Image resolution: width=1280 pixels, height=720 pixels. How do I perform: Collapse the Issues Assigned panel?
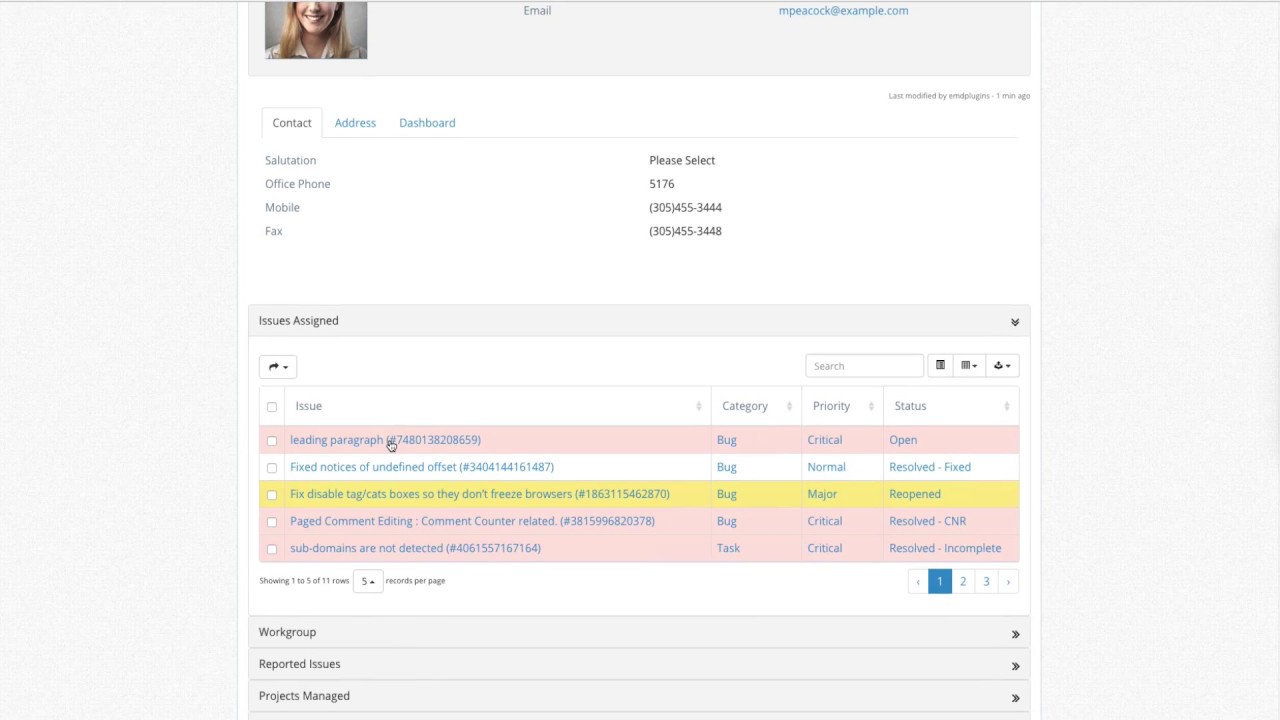(x=1014, y=322)
